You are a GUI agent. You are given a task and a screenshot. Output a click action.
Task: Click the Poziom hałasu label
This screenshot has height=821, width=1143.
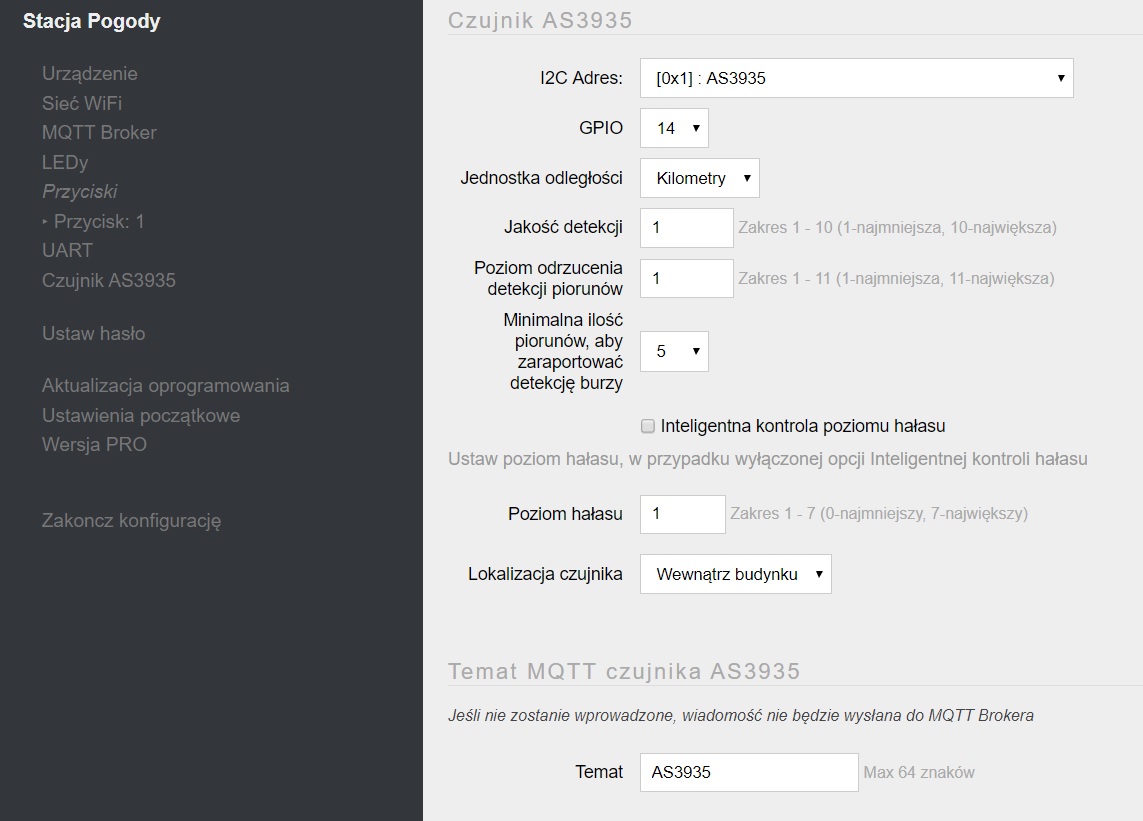566,514
